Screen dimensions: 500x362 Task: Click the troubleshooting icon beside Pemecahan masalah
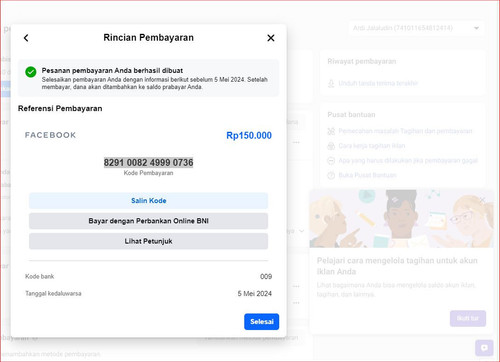point(331,131)
